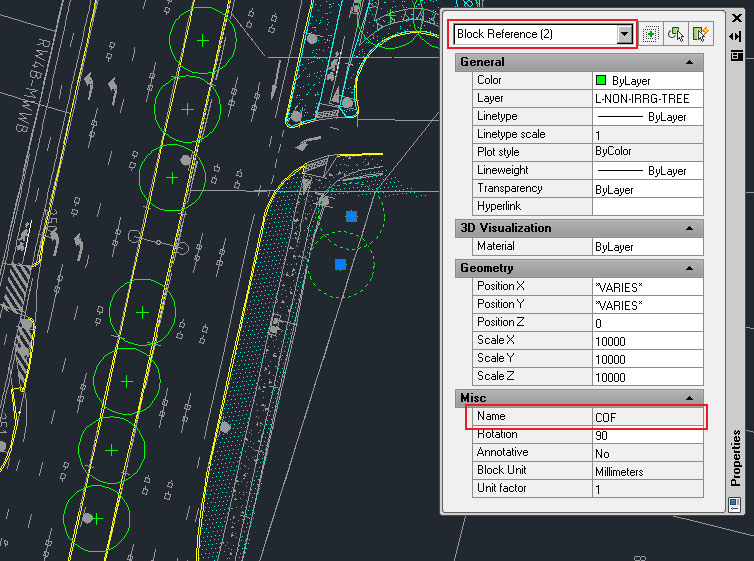Open the palette properties menu icon
Screen dimensions: 754x561
tap(735, 54)
